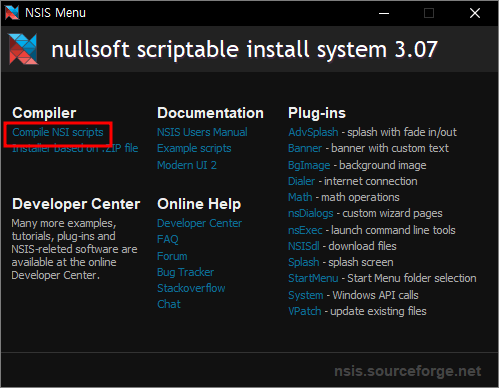Screen dimensions: 499x388
Task: Open nsDialogs plug-in documentation
Action: (311, 213)
